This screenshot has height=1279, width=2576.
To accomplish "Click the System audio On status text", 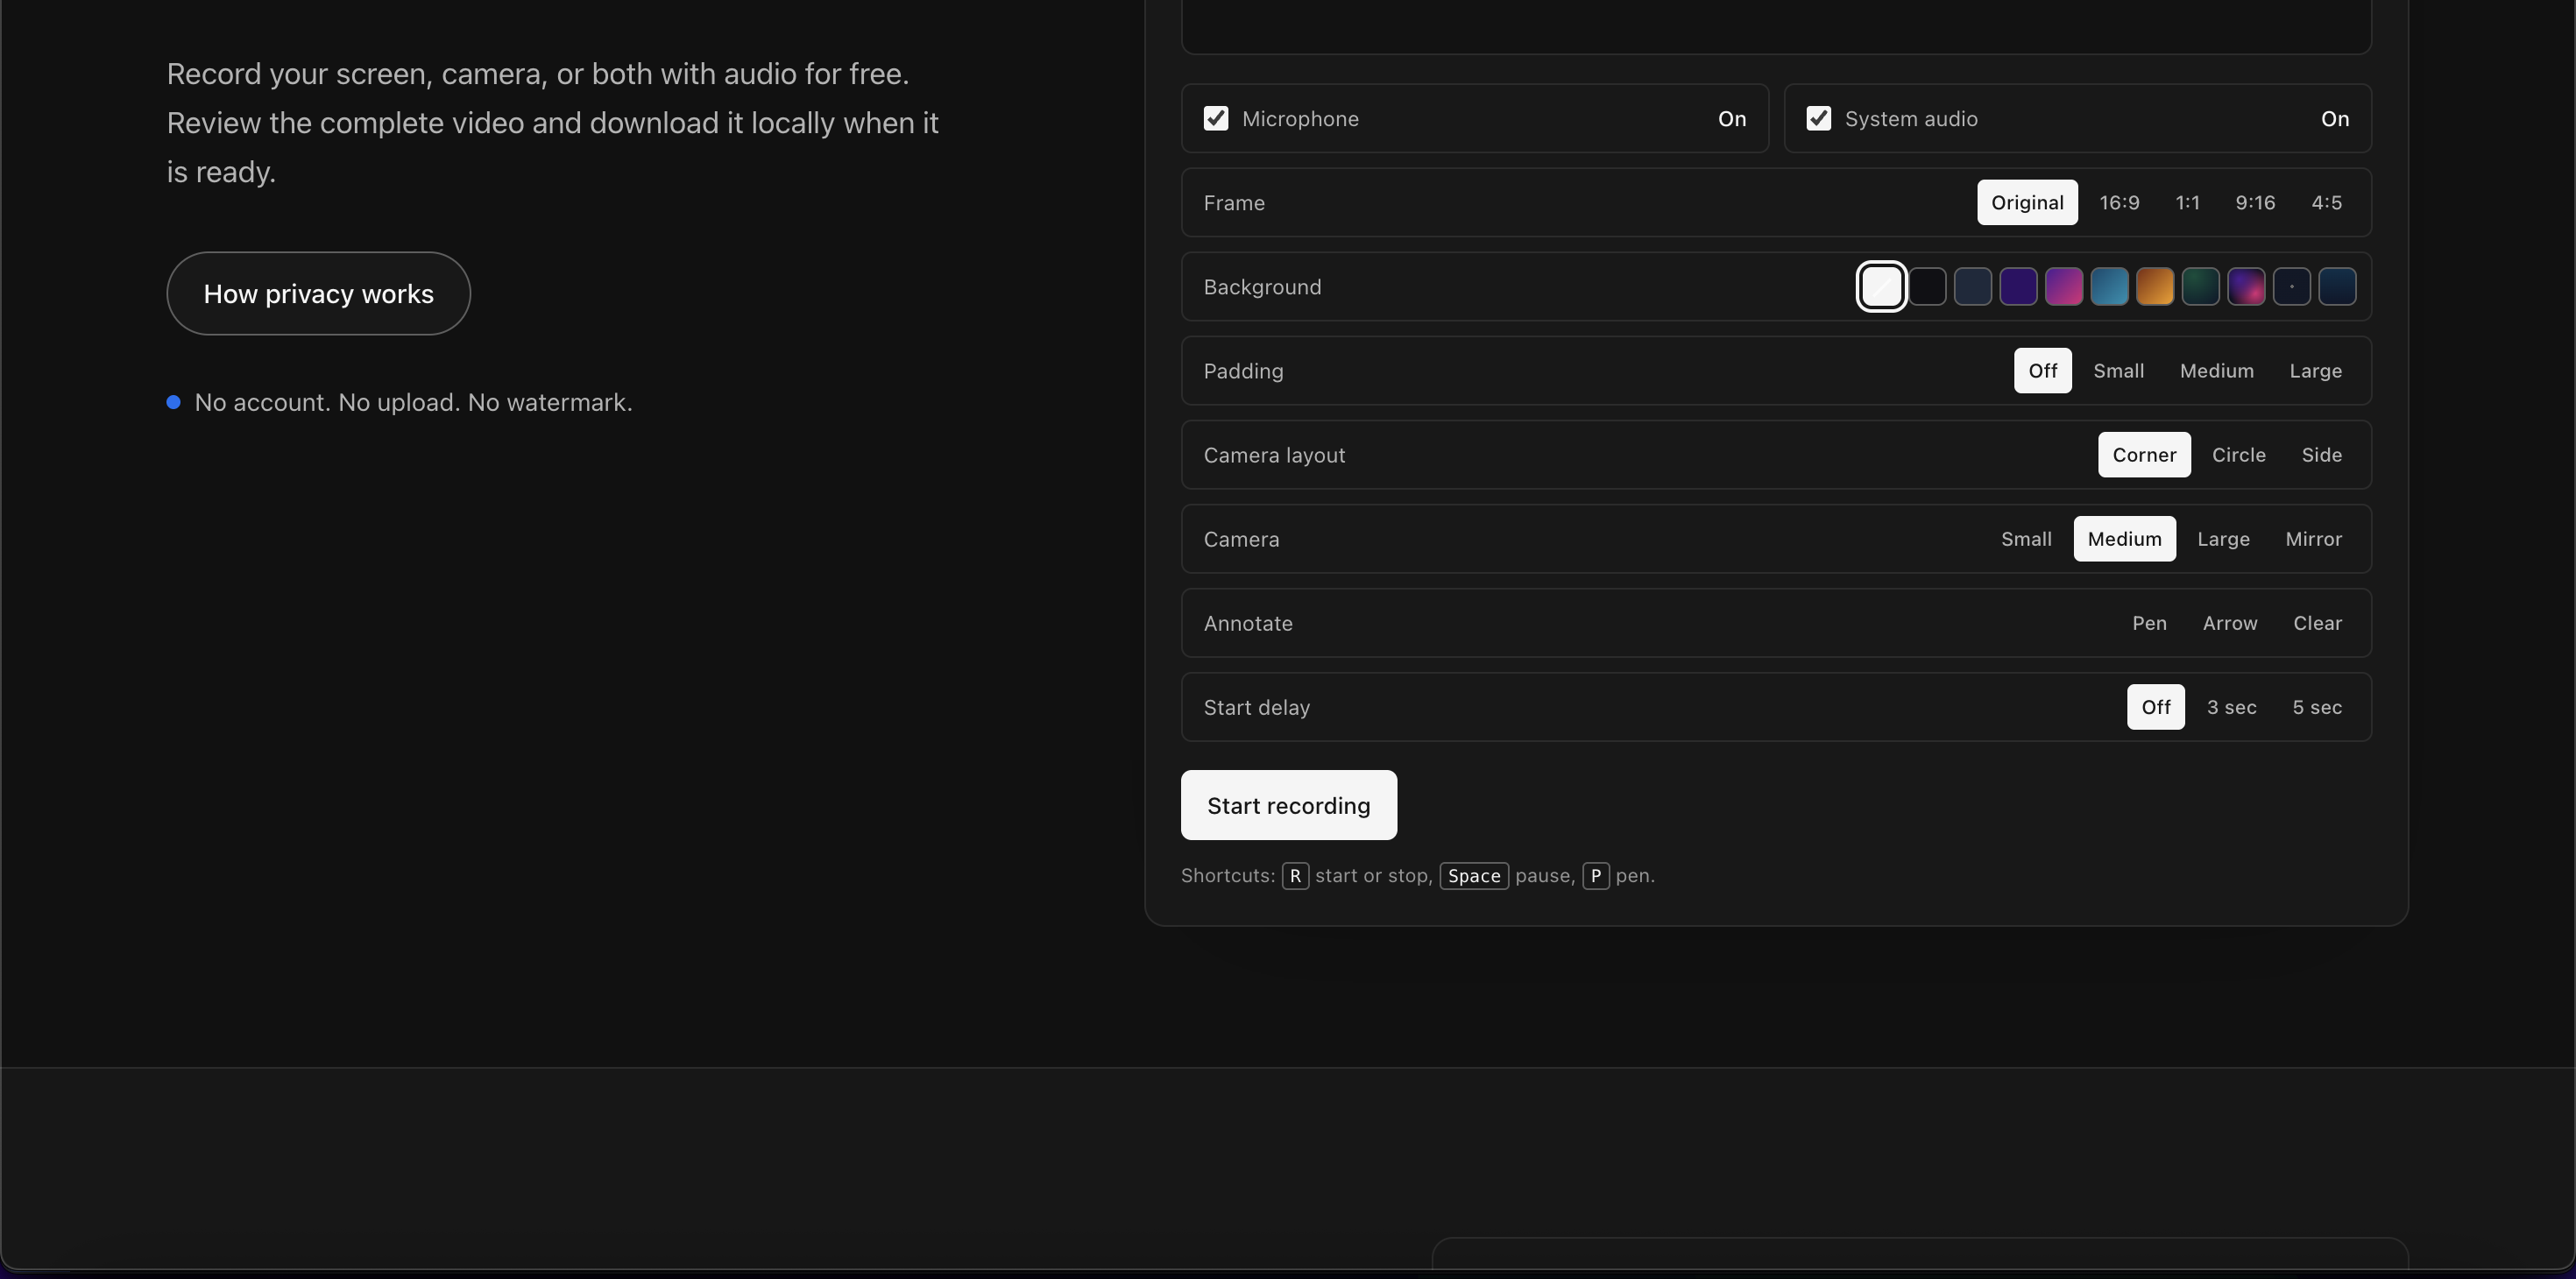I will (2334, 119).
